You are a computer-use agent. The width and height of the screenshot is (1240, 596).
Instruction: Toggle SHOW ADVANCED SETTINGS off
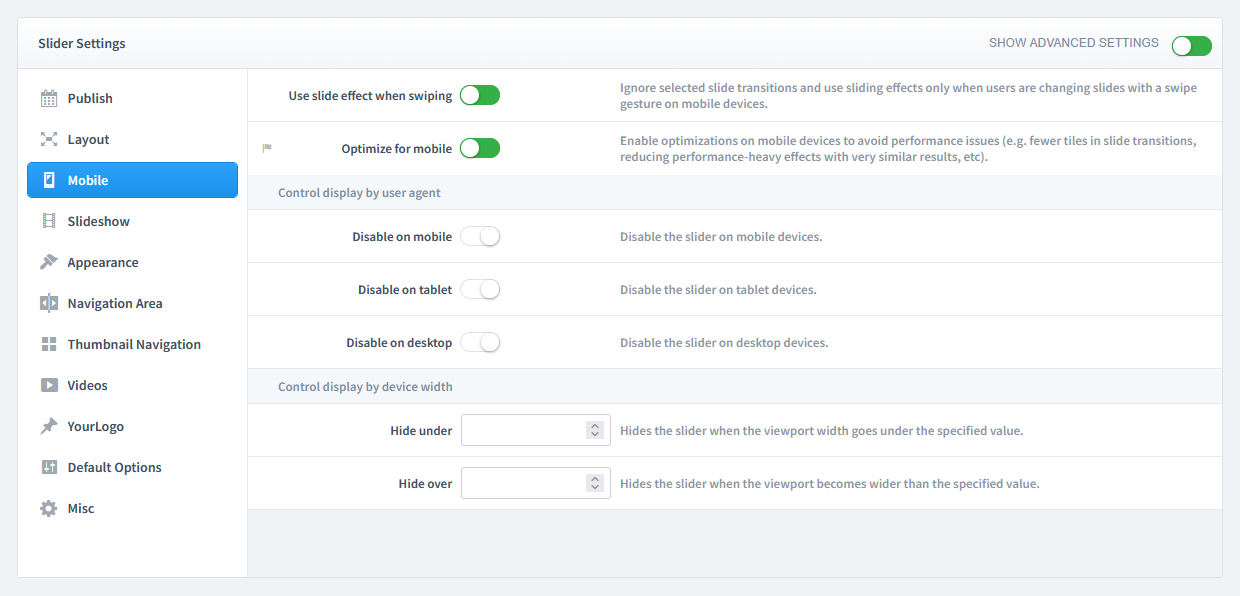click(1191, 46)
